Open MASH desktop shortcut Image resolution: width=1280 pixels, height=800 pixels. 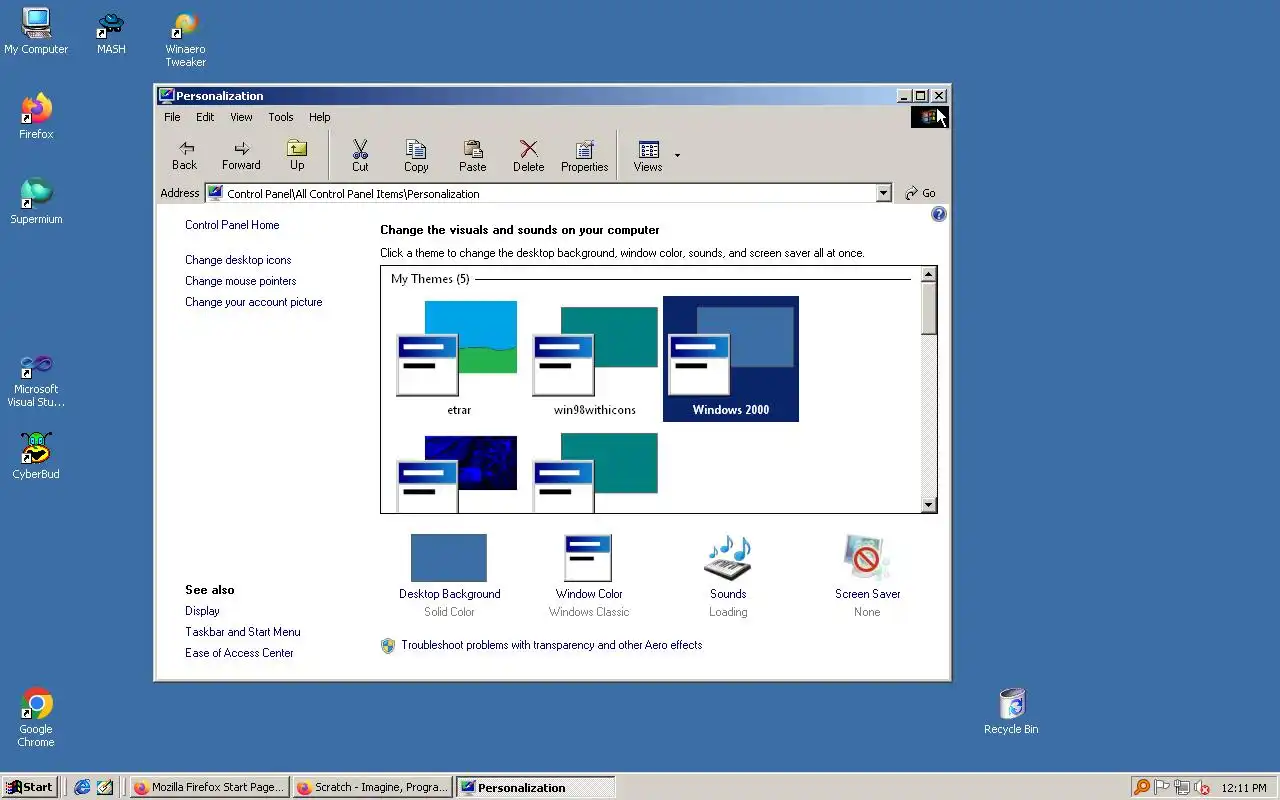pos(111,31)
